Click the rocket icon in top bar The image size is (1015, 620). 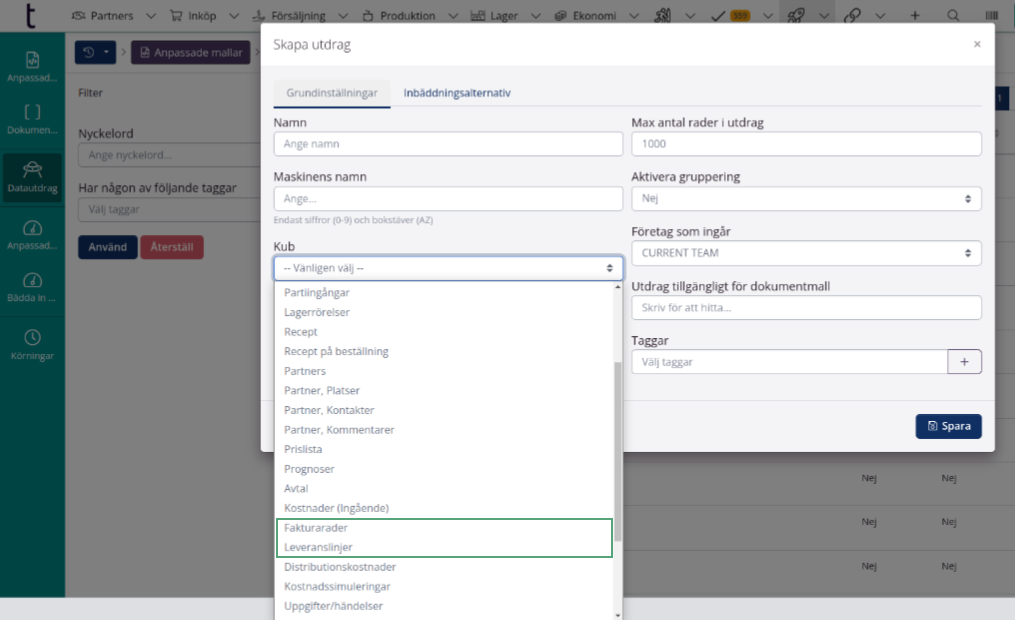(x=796, y=16)
